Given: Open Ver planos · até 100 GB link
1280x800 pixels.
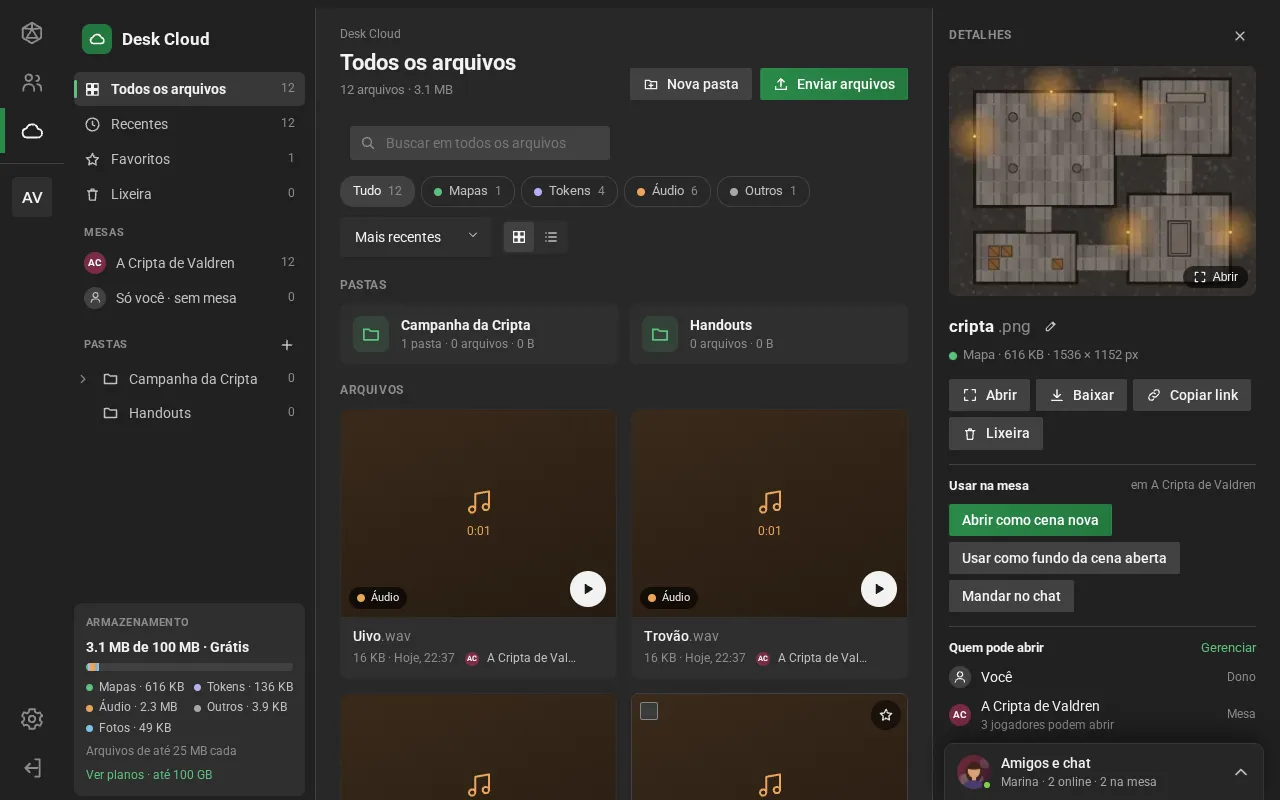Looking at the screenshot, I should coord(149,775).
